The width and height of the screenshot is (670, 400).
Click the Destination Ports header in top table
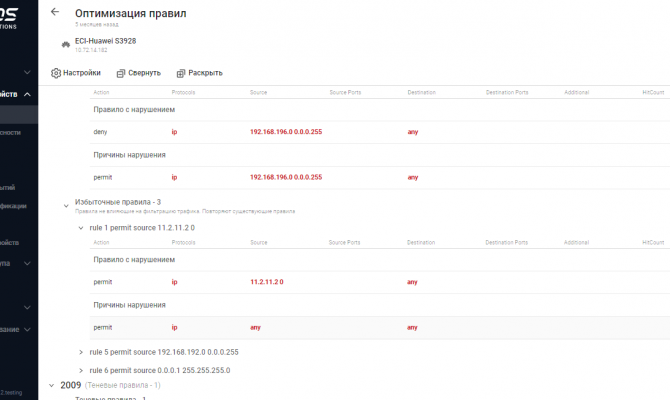(507, 92)
